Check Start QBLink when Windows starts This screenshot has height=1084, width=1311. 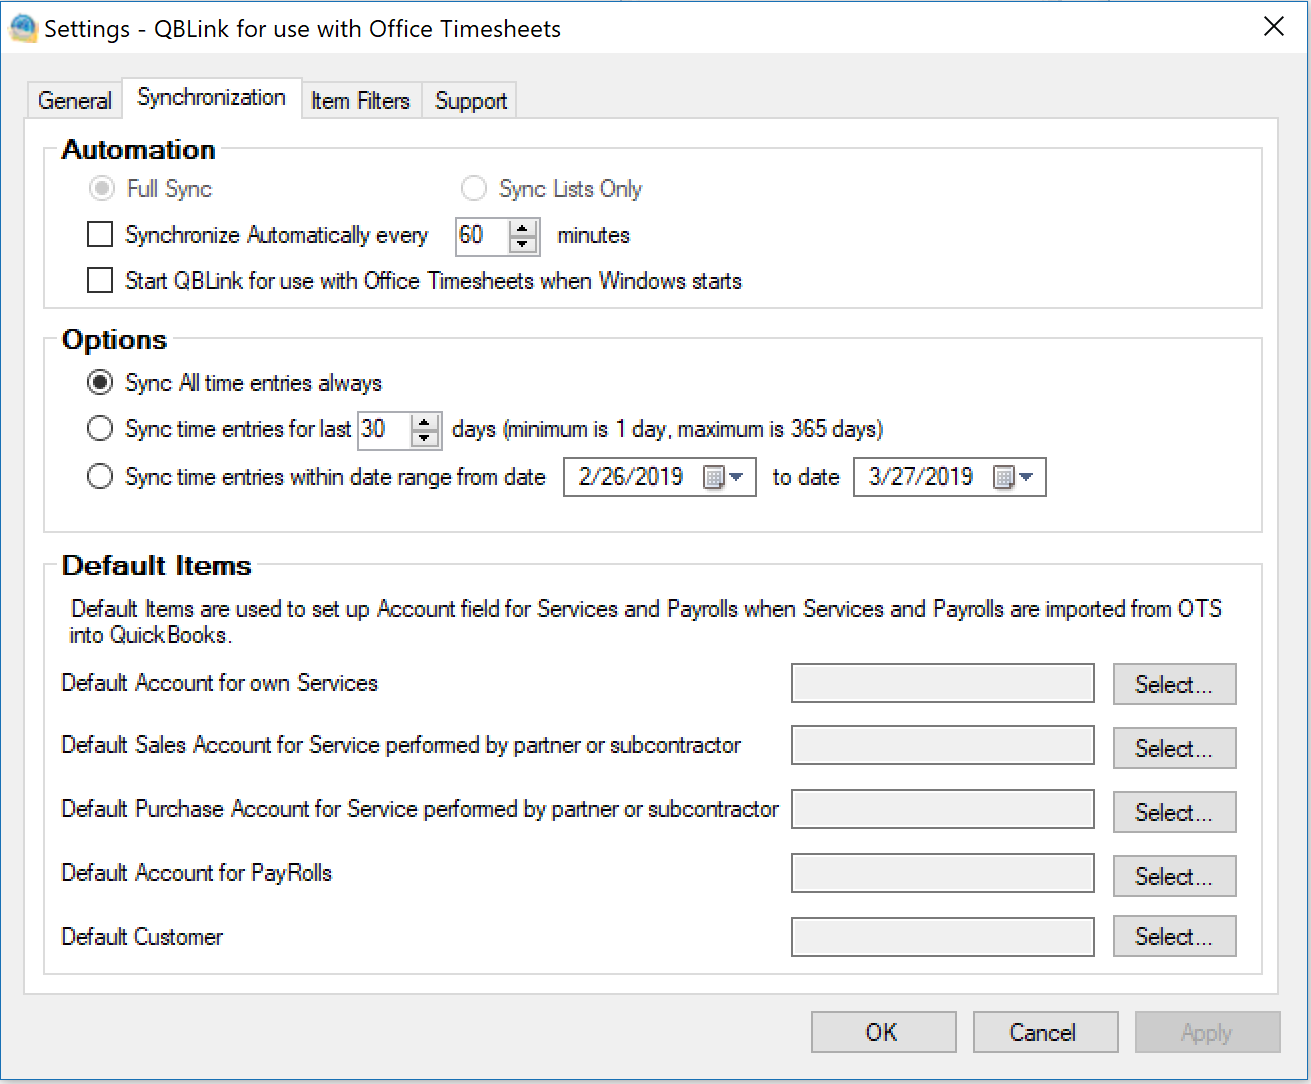click(x=100, y=281)
